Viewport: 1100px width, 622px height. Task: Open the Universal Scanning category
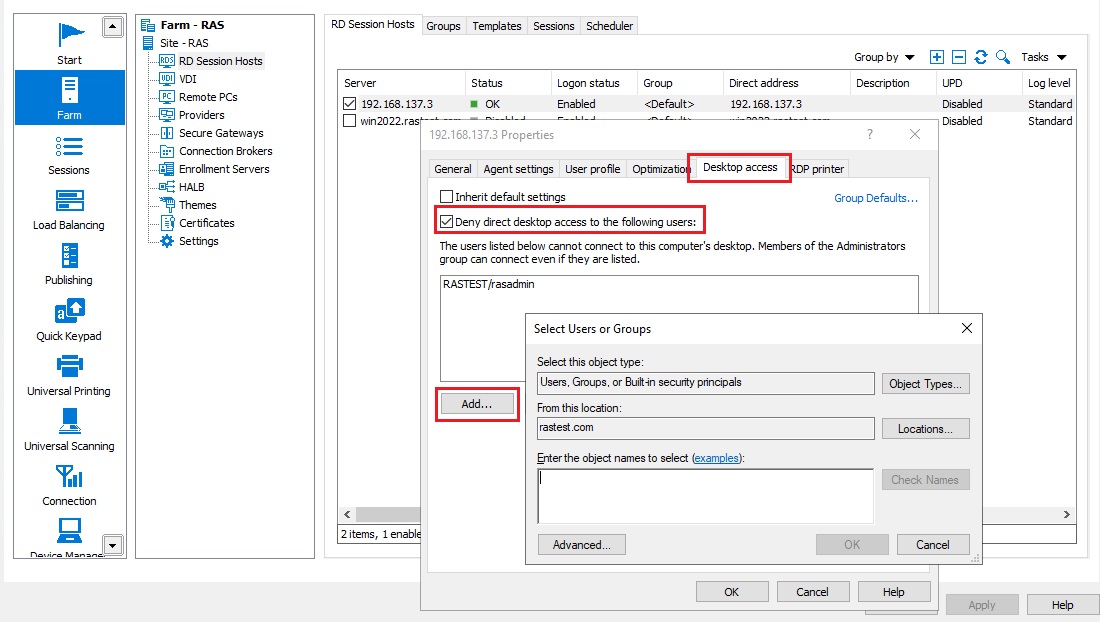[69, 430]
